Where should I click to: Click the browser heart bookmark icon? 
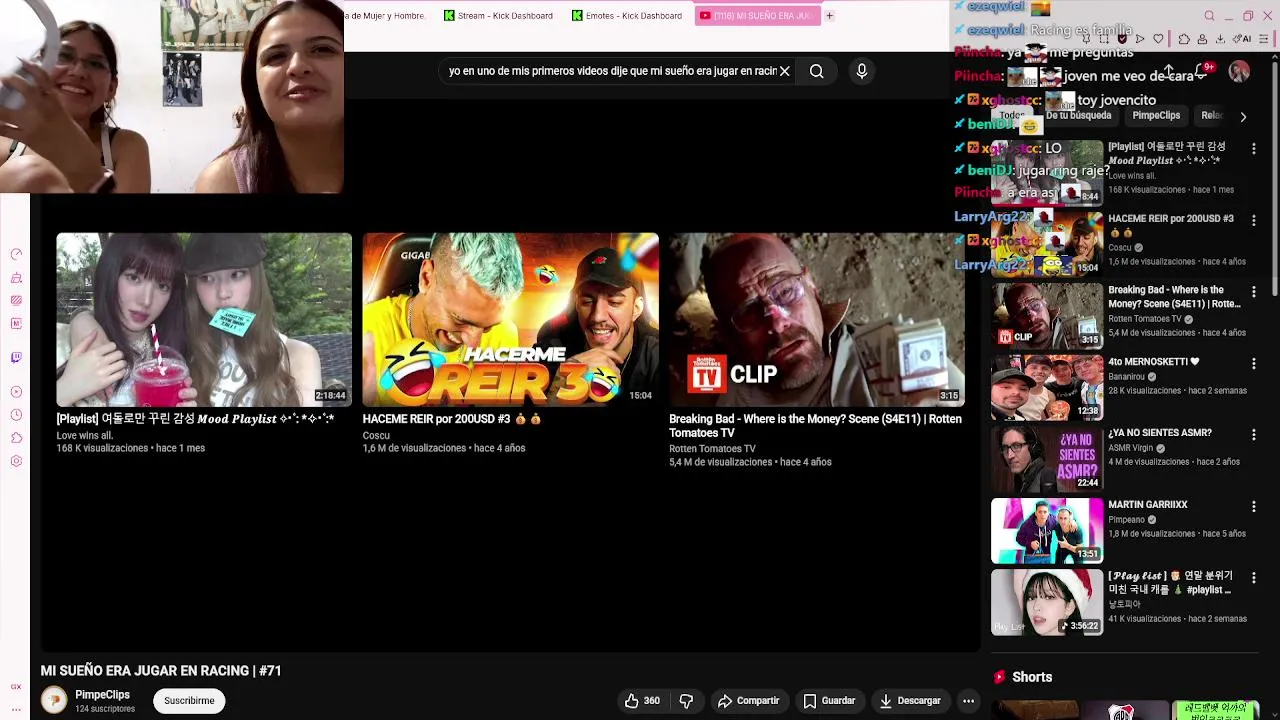click(x=1158, y=39)
